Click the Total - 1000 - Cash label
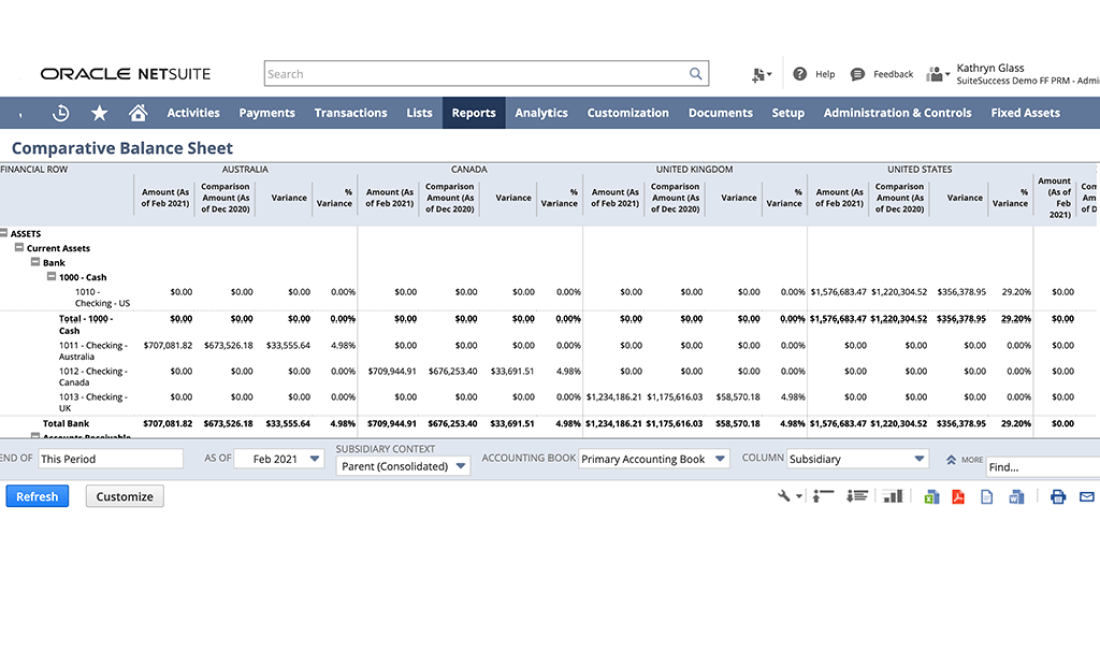 pyautogui.click(x=86, y=324)
